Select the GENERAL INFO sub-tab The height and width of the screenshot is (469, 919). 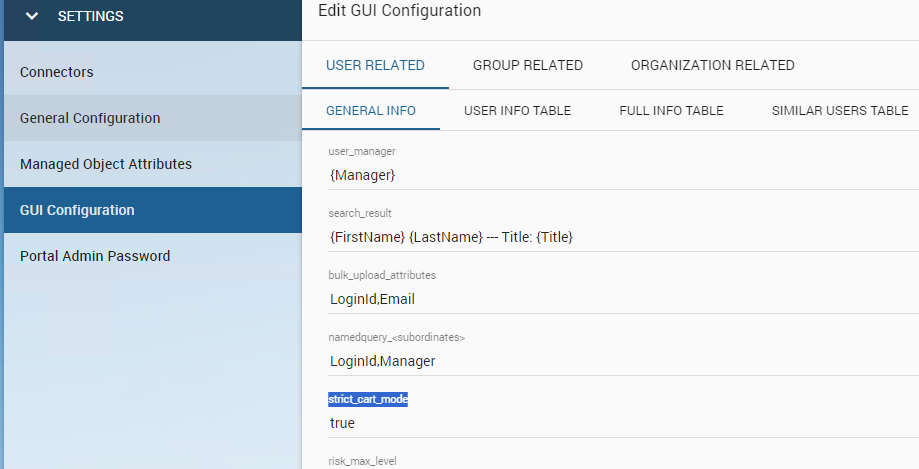pyautogui.click(x=371, y=110)
